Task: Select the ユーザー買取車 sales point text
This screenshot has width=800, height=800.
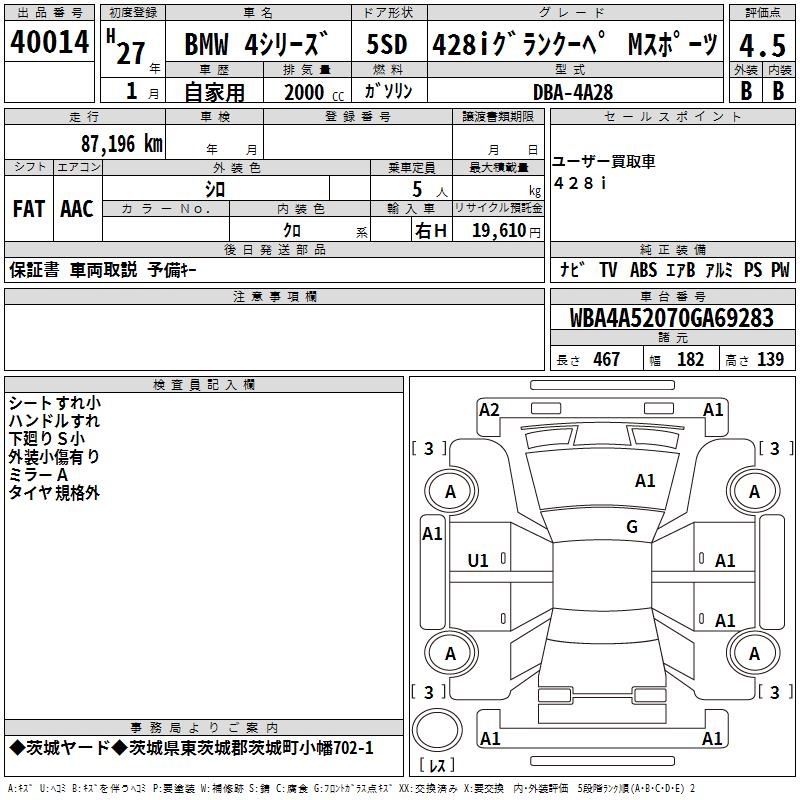Action: [x=604, y=162]
